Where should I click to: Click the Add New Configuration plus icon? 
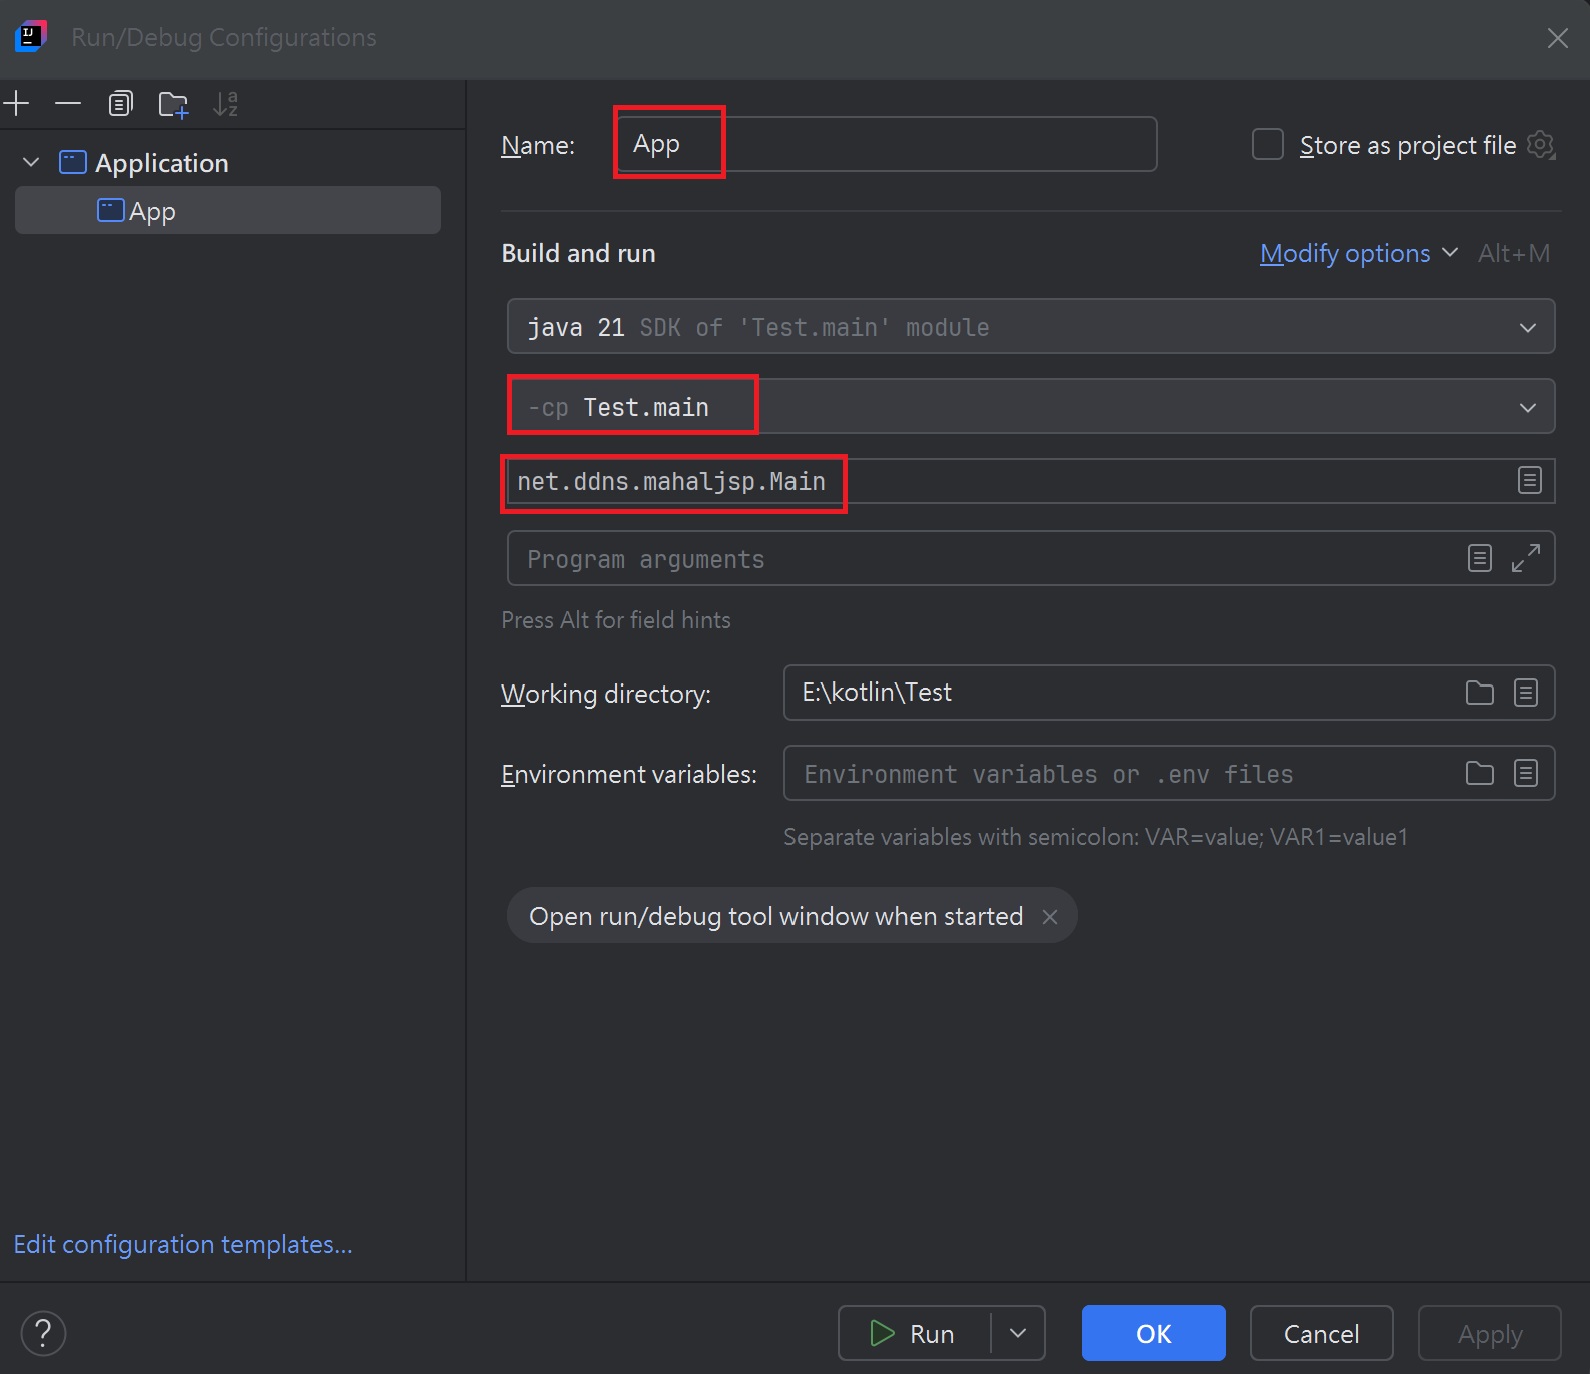pos(17,104)
